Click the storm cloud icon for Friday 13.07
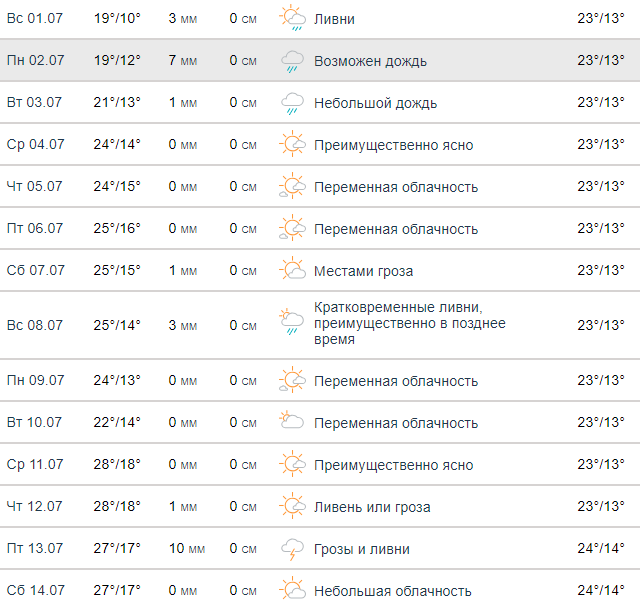This screenshot has width=640, height=608. 292,549
